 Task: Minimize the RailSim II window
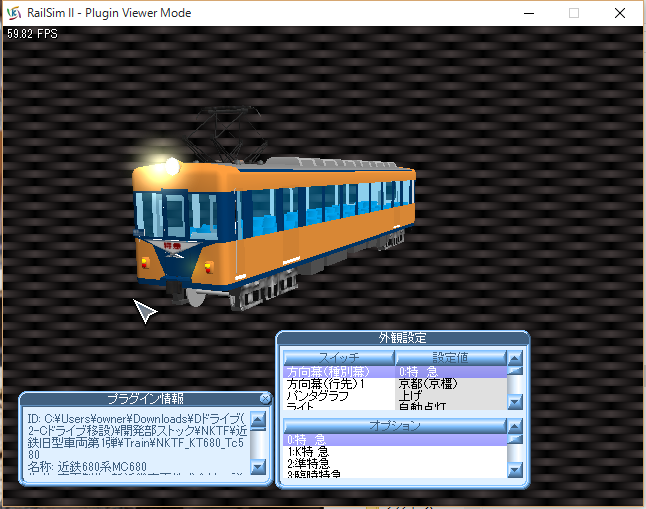click(x=529, y=13)
